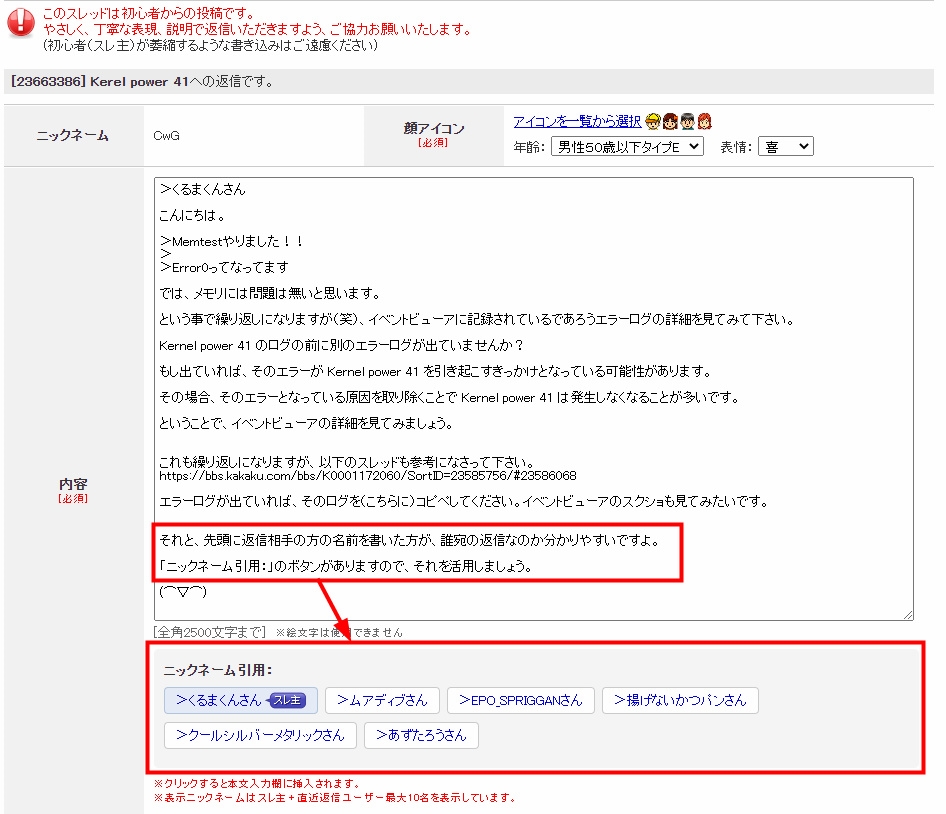Screen dimensions: 946x814
Task: Click the brown-haired woman face icon
Action: point(670,122)
